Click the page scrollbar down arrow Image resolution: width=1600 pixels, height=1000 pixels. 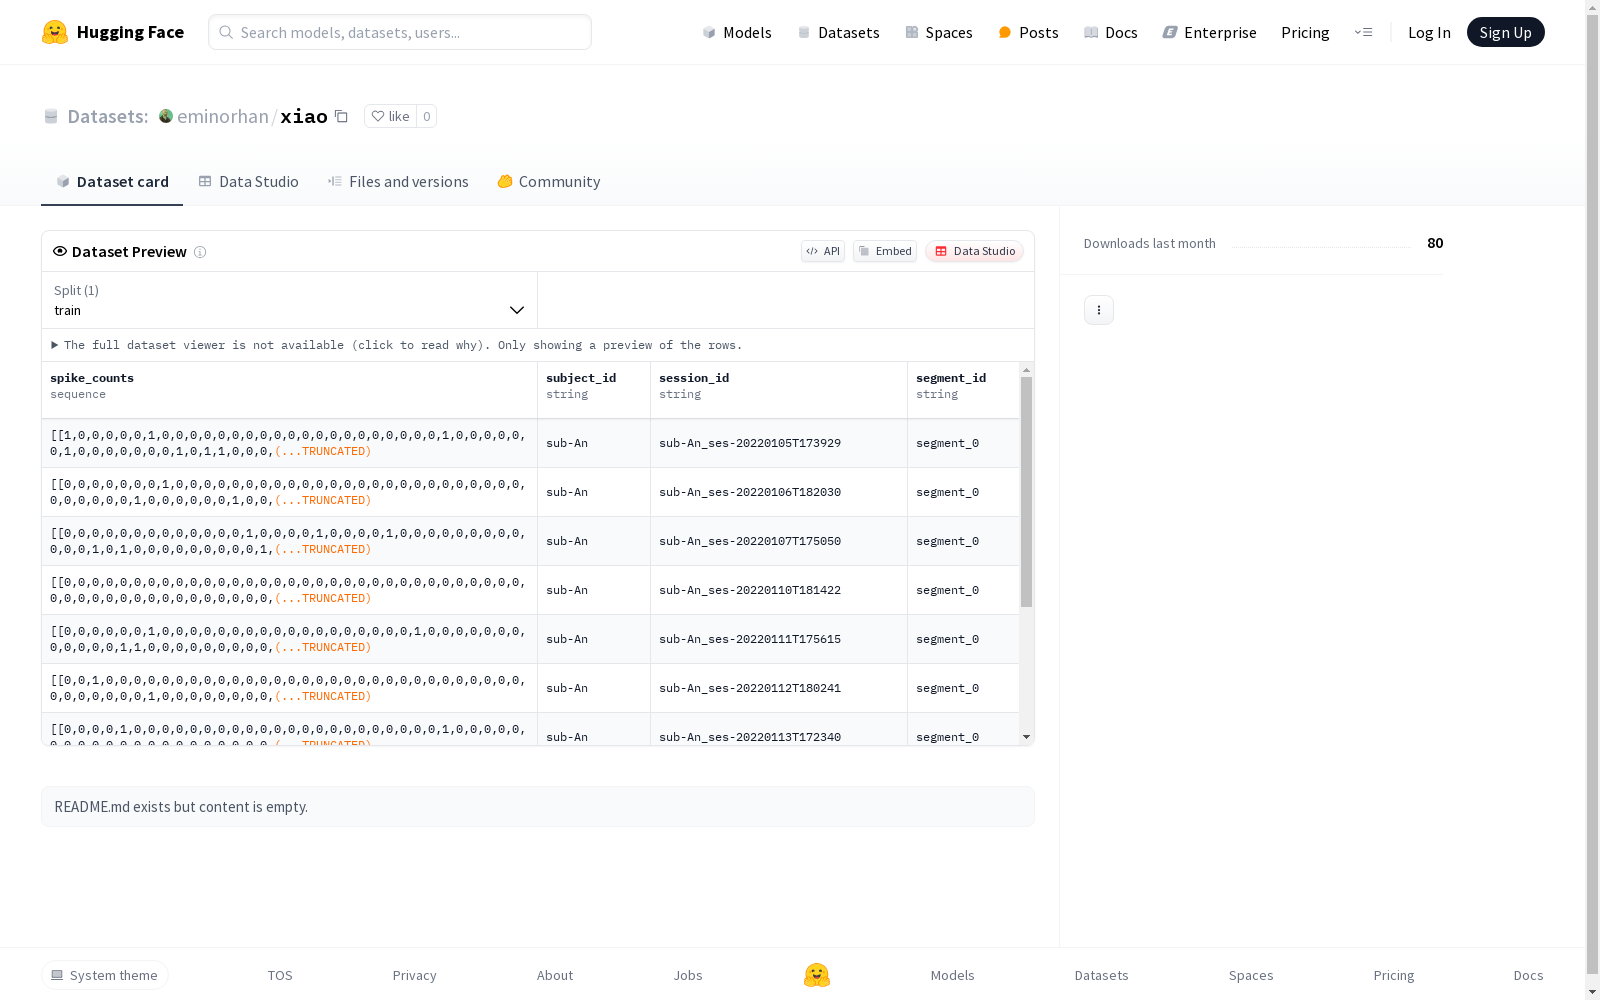point(1592,992)
